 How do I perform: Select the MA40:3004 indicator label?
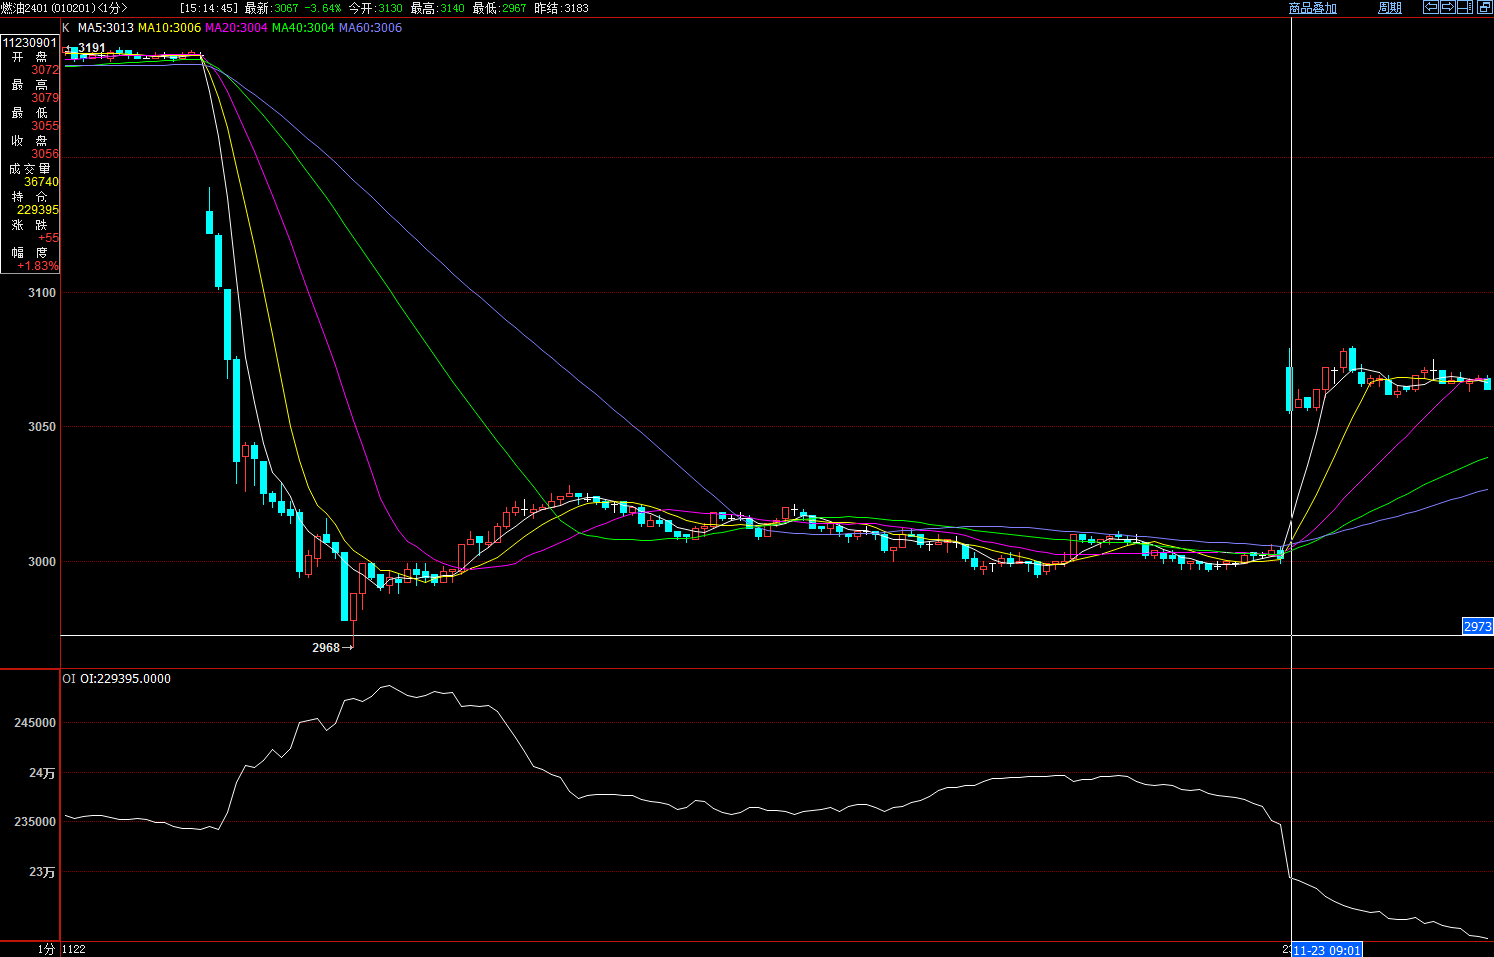(x=303, y=28)
